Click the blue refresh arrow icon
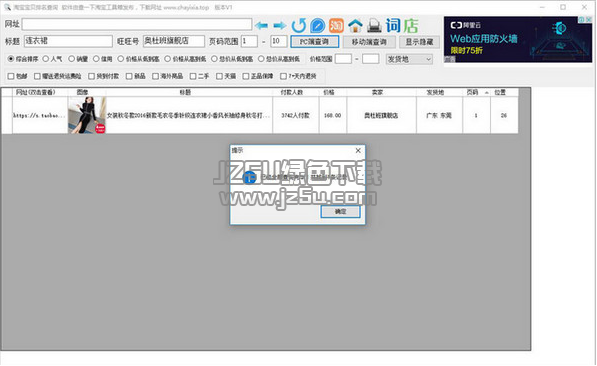Screen dimensions: 597x366 (299, 26)
